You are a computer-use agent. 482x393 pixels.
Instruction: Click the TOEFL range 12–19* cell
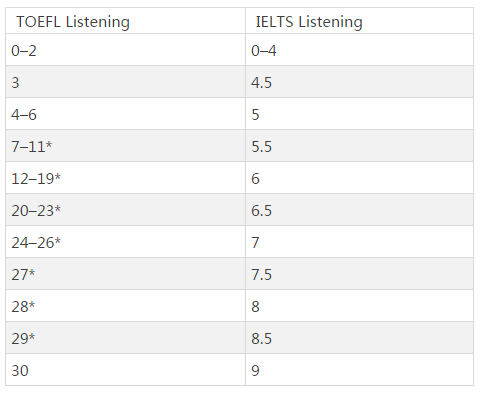click(x=125, y=178)
